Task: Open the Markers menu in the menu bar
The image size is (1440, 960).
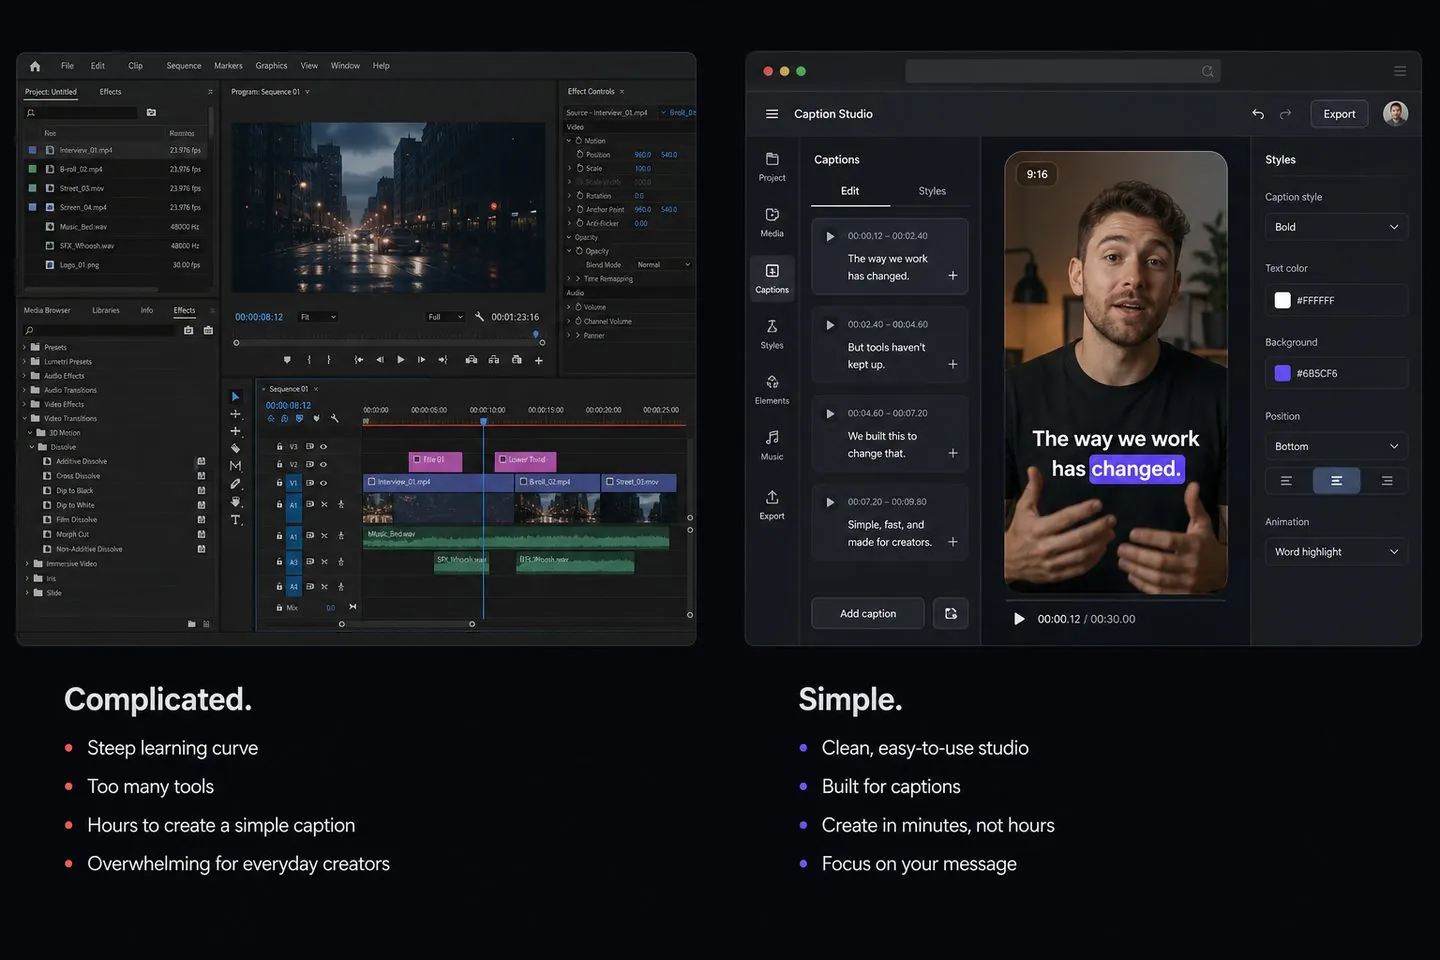Action: click(x=228, y=66)
